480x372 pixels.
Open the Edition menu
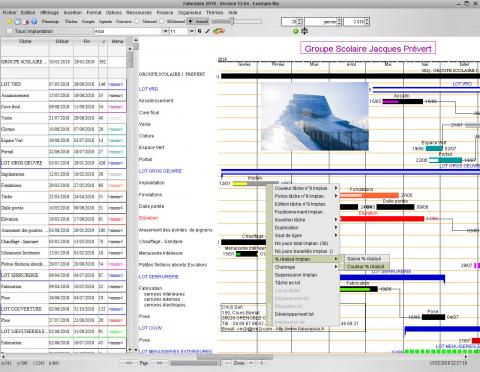click(x=28, y=12)
